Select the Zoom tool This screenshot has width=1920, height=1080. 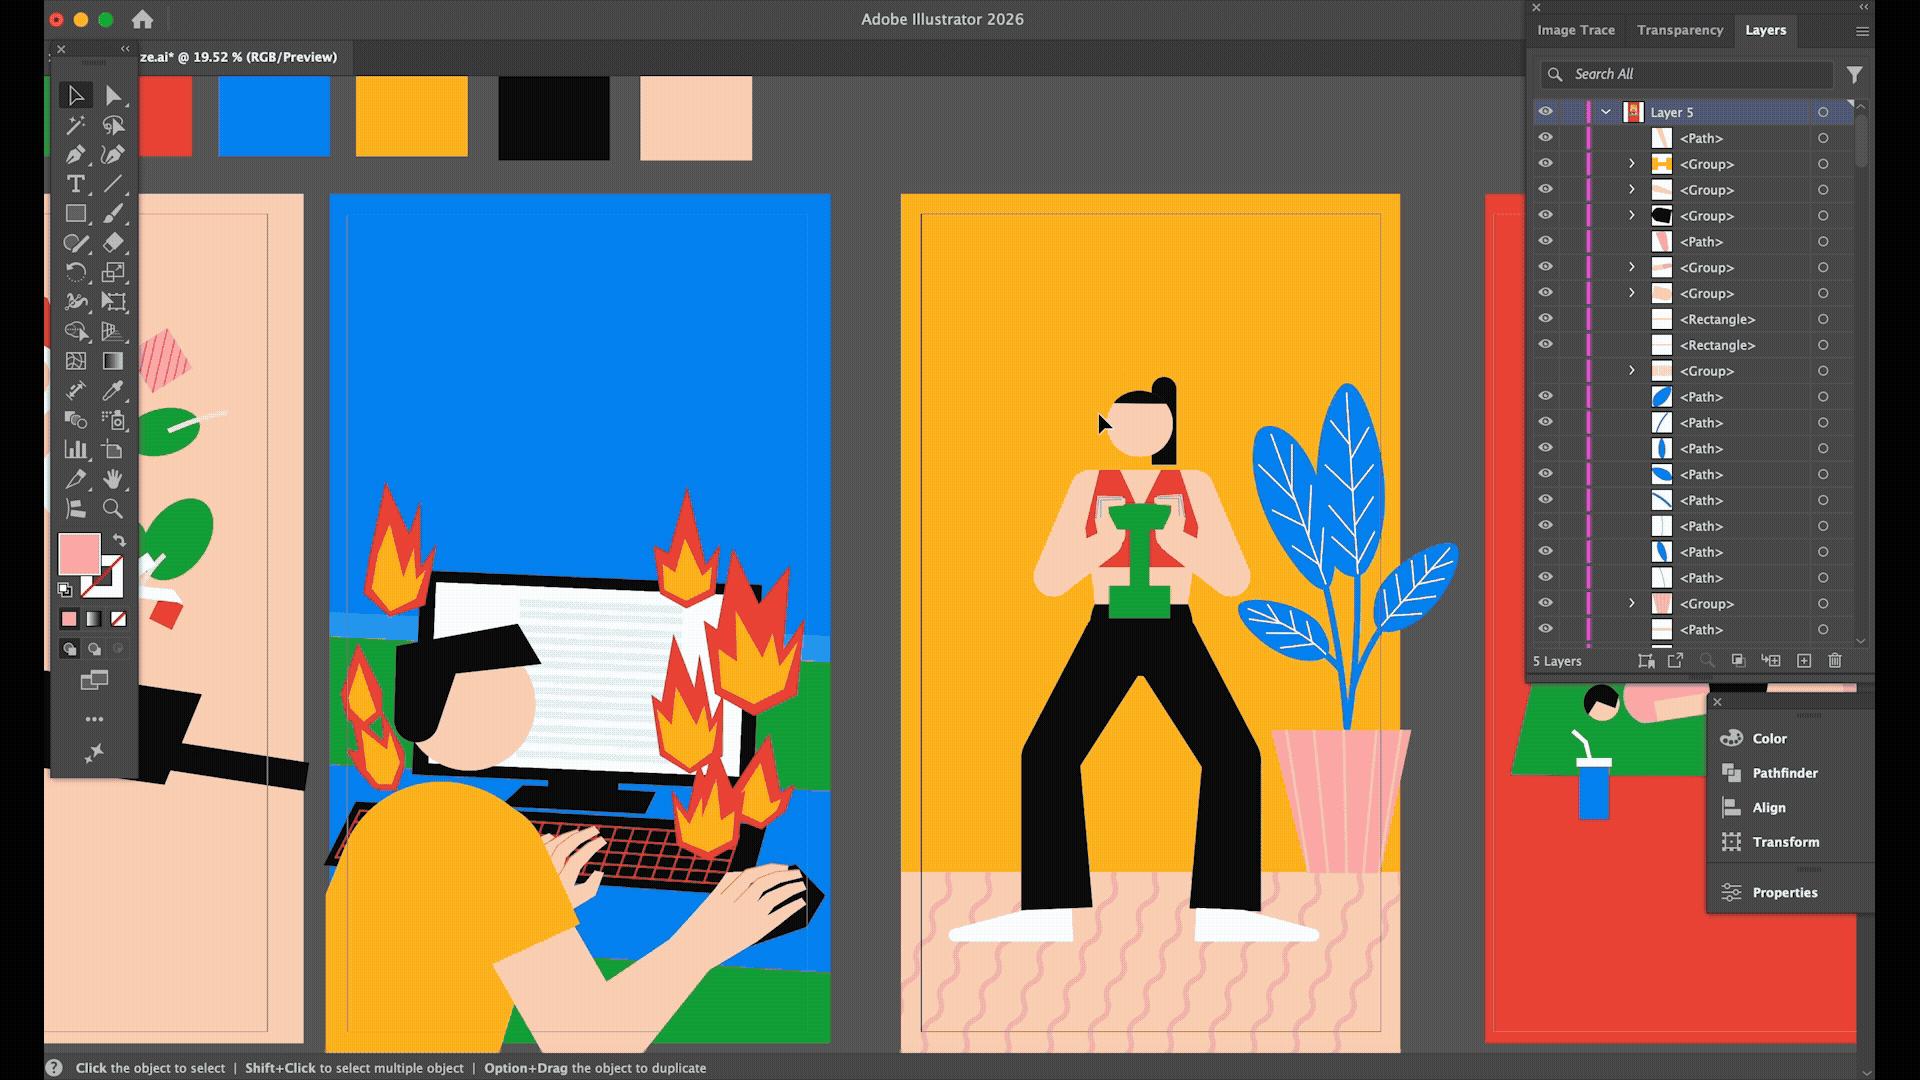tap(113, 509)
